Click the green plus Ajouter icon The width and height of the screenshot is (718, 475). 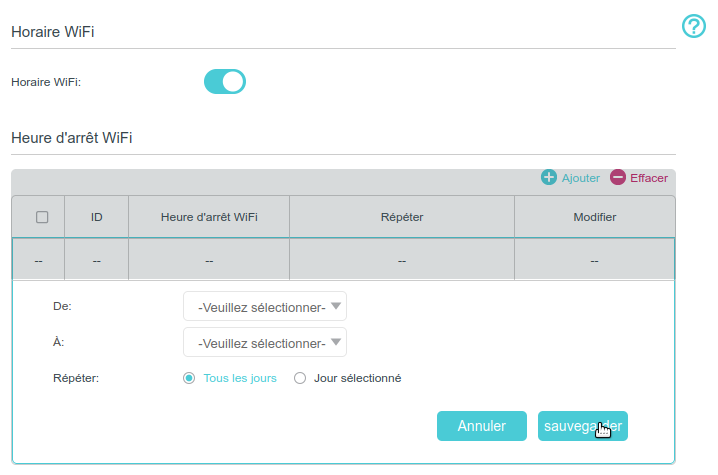549,178
